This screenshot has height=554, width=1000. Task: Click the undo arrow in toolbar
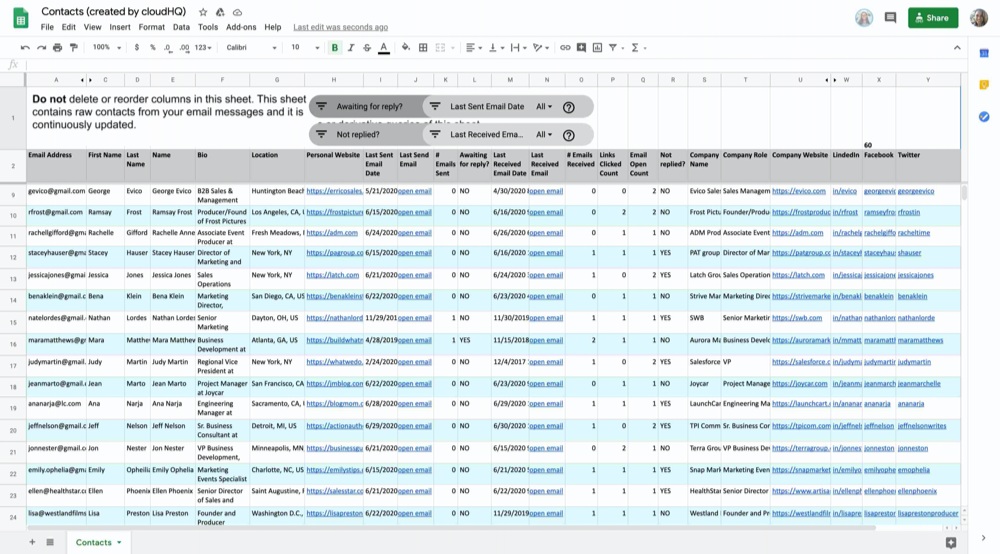coord(25,48)
